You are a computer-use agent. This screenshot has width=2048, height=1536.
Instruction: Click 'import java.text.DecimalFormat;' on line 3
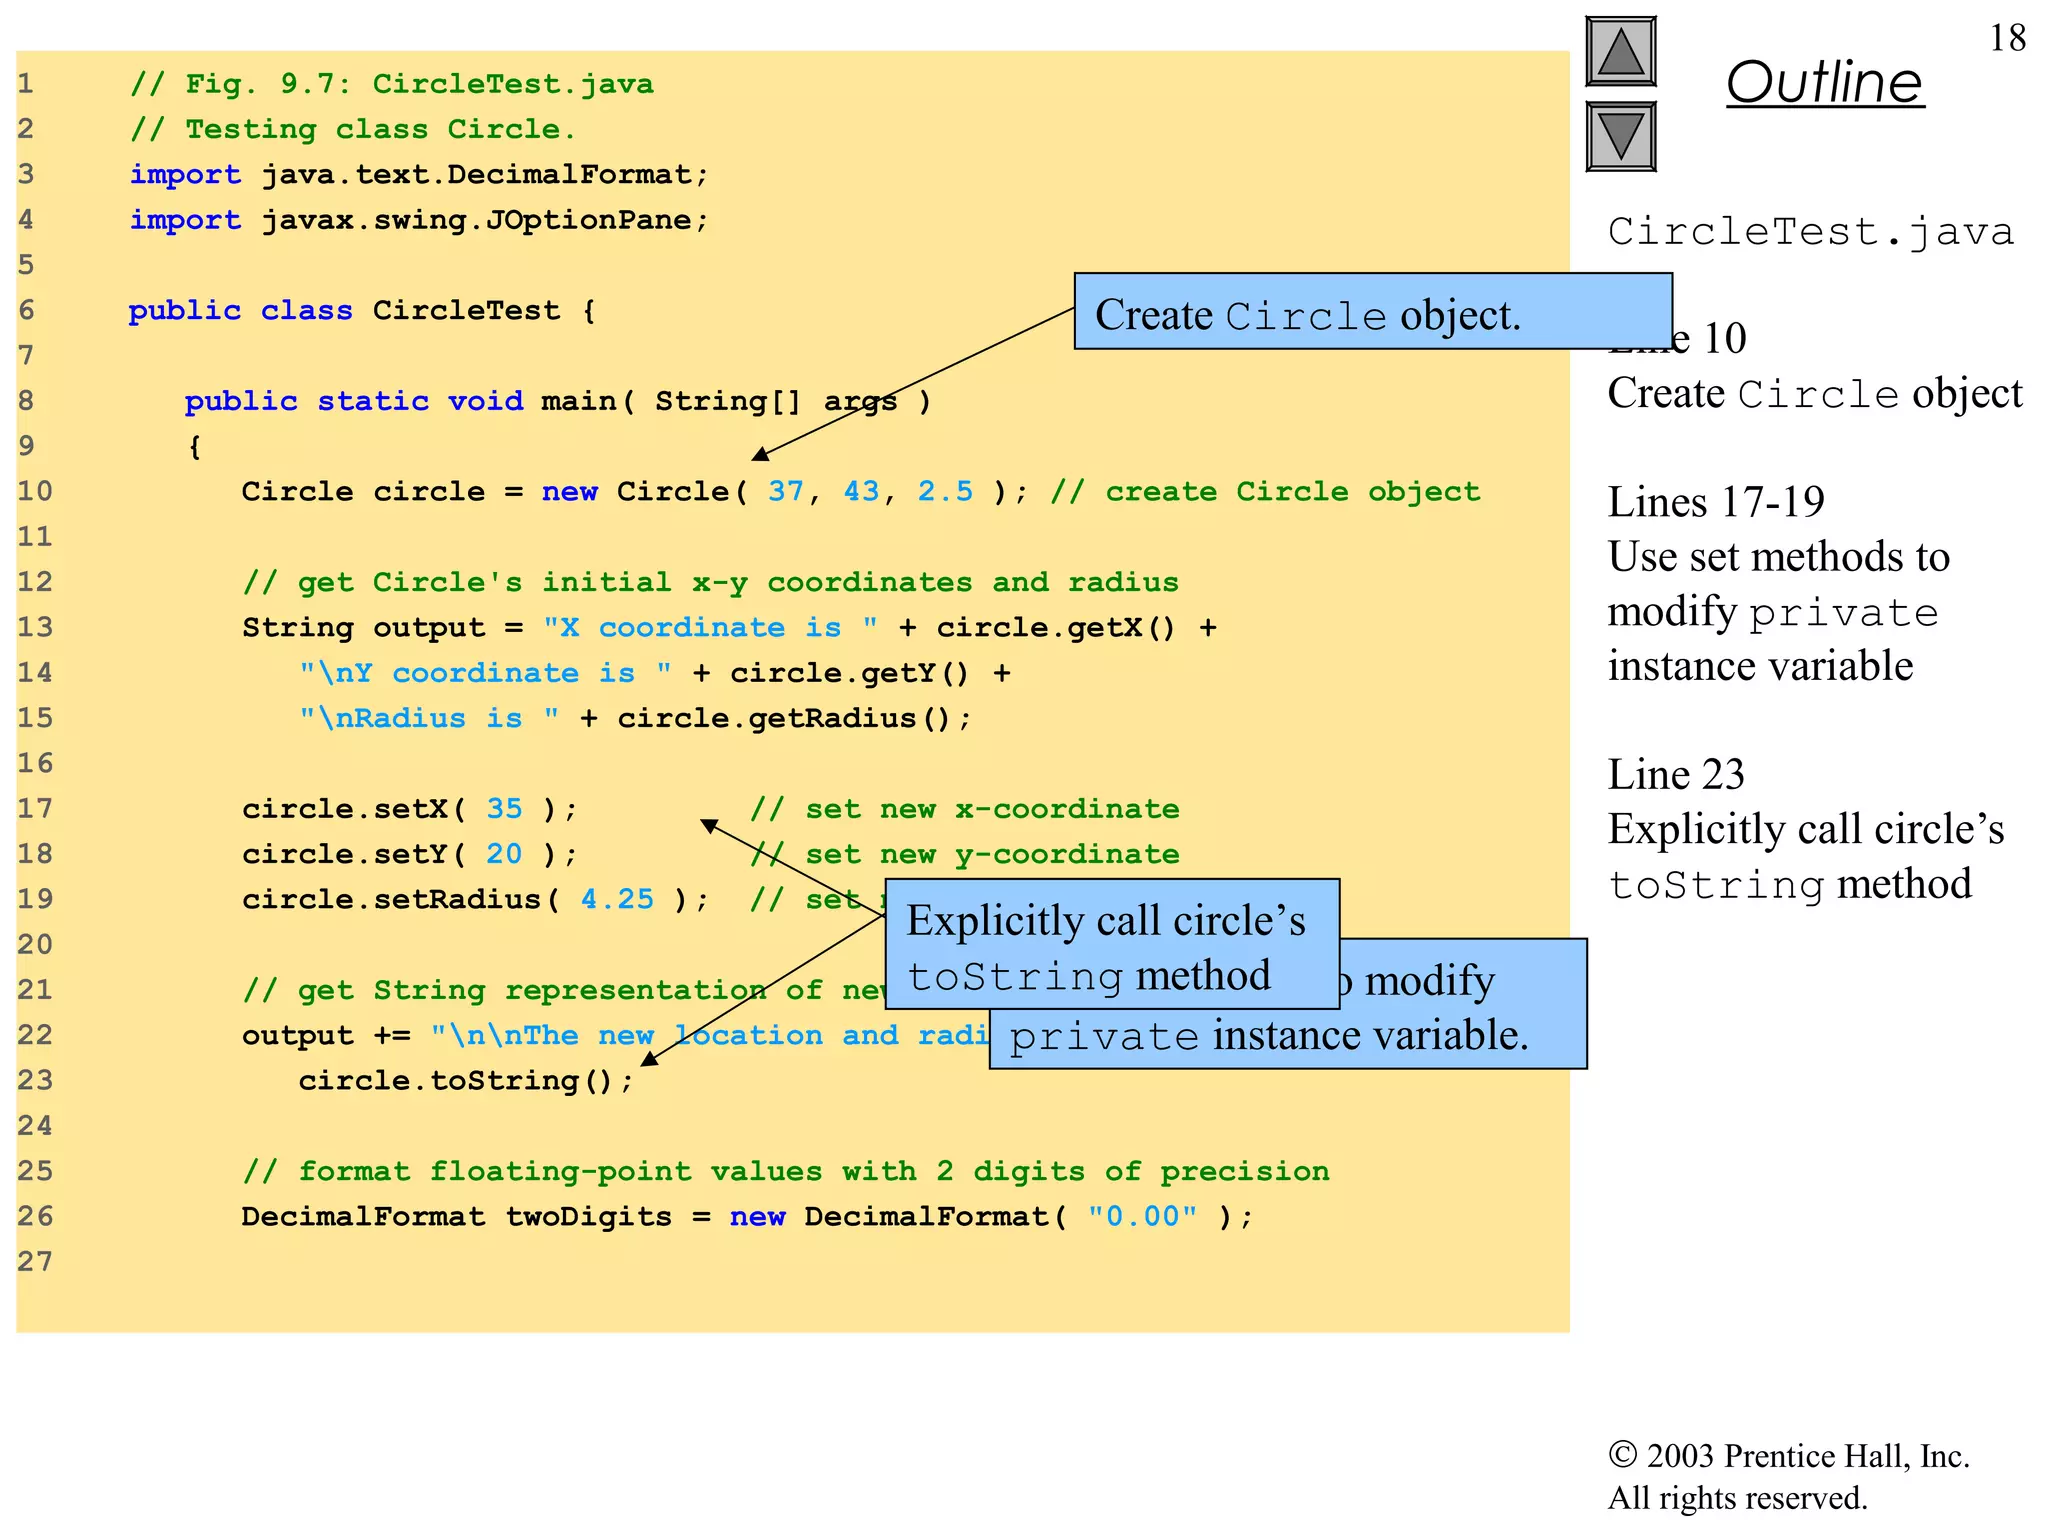pyautogui.click(x=418, y=175)
